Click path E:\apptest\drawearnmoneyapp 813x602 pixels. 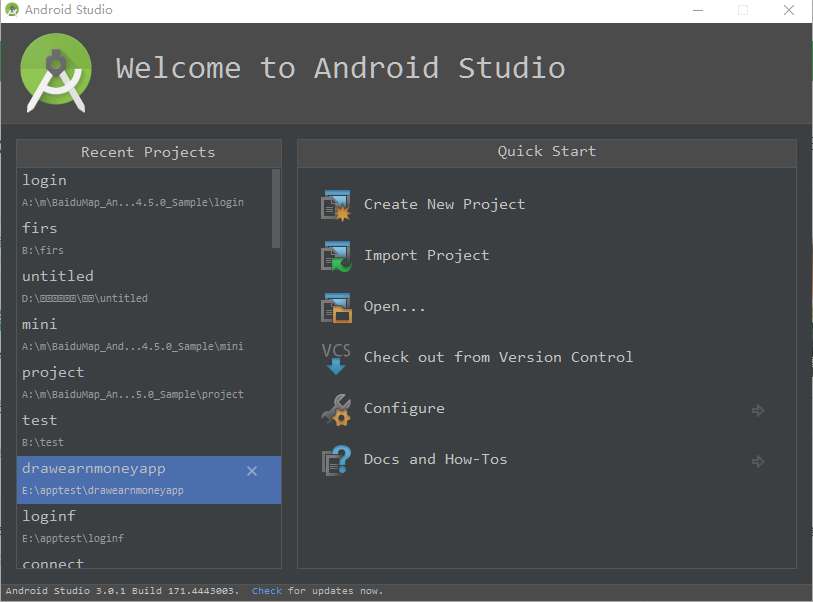(103, 491)
